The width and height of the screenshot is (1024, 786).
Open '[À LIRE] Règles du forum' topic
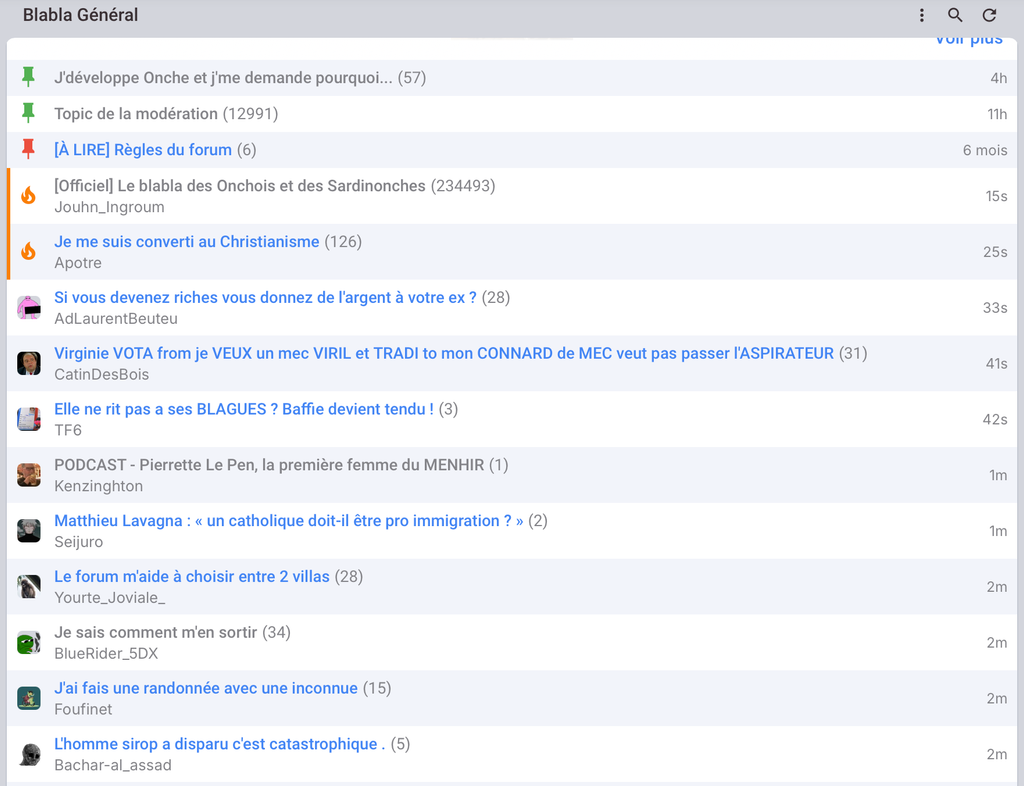142,149
